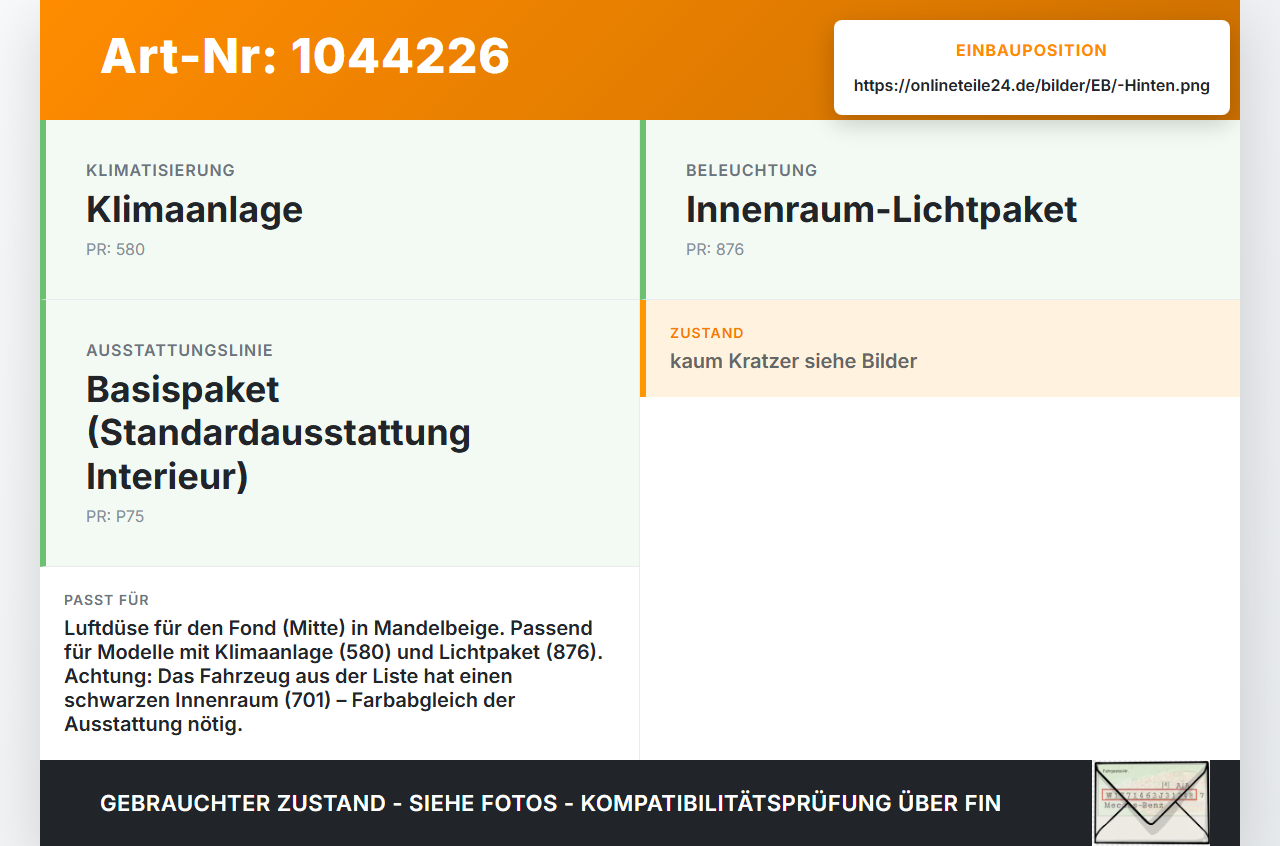Screen dimensions: 1280x846
Task: Click the PASST FÜR label
Action: coord(107,600)
